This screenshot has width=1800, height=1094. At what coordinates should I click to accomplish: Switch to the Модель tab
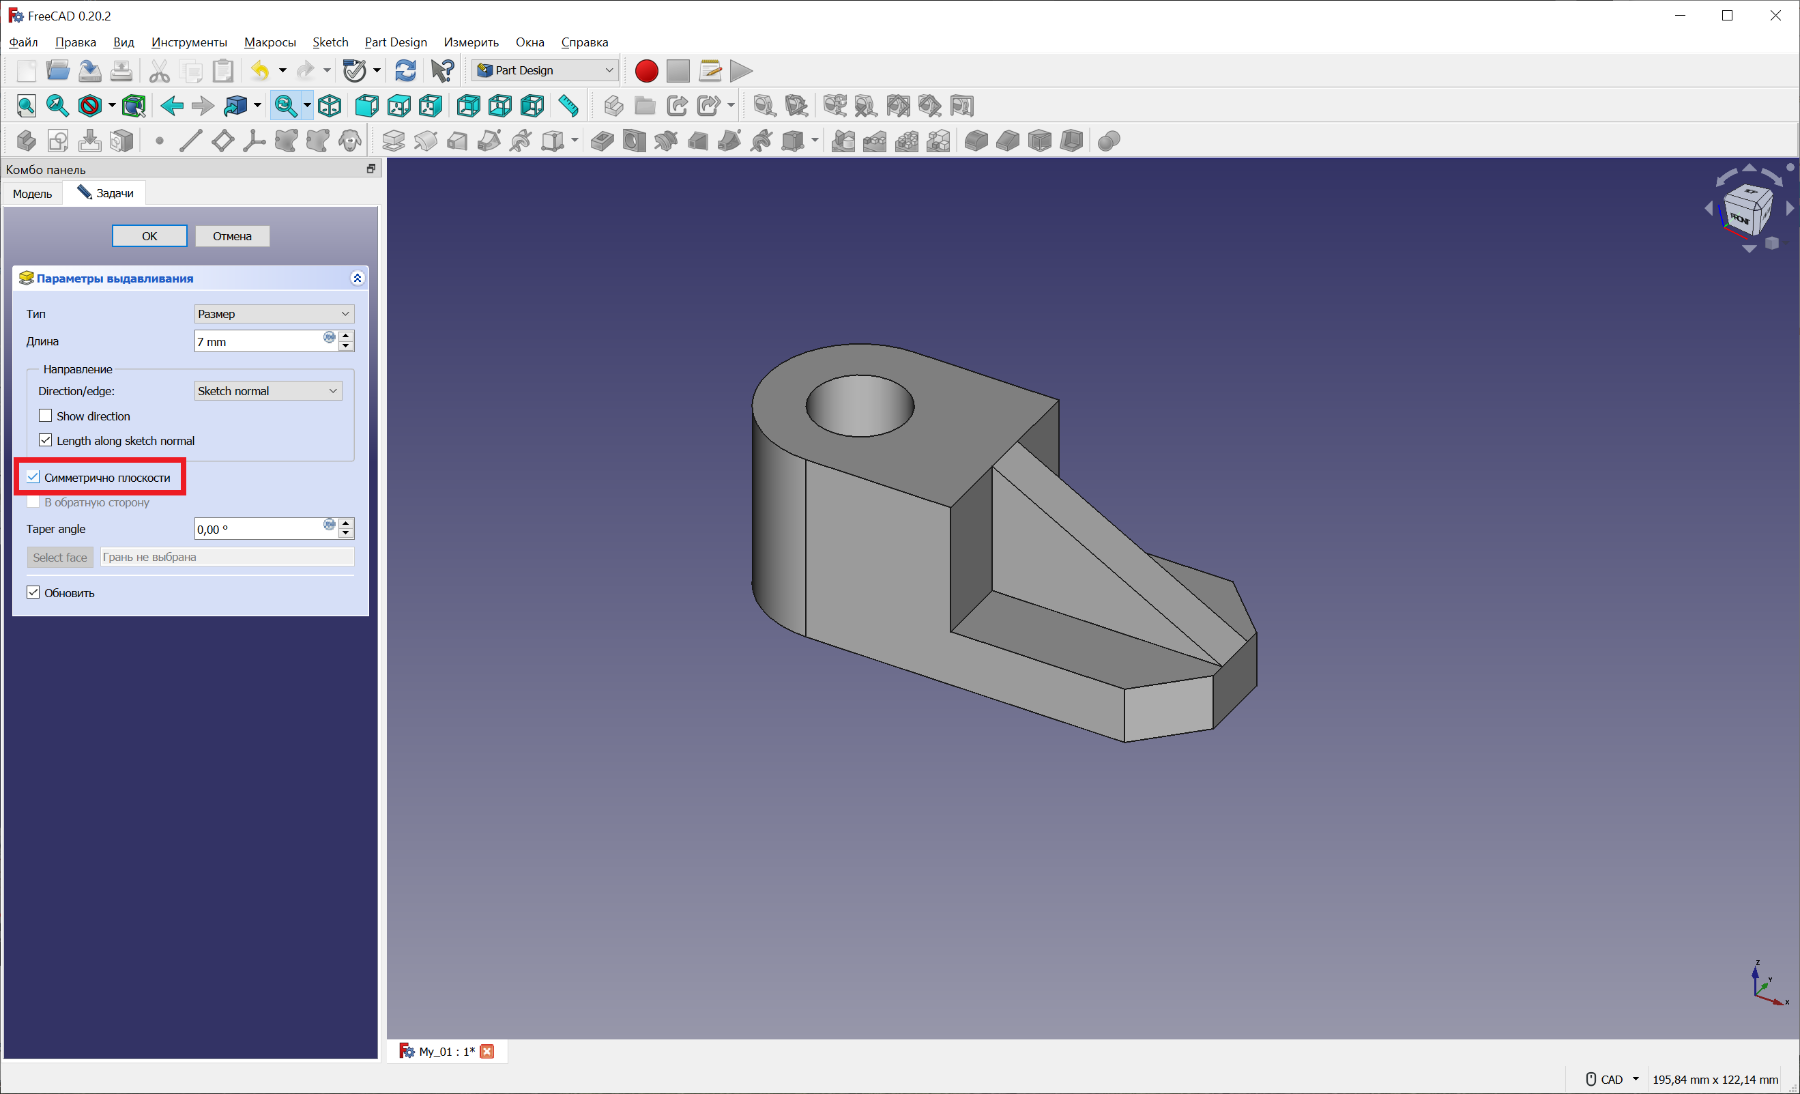click(x=33, y=194)
